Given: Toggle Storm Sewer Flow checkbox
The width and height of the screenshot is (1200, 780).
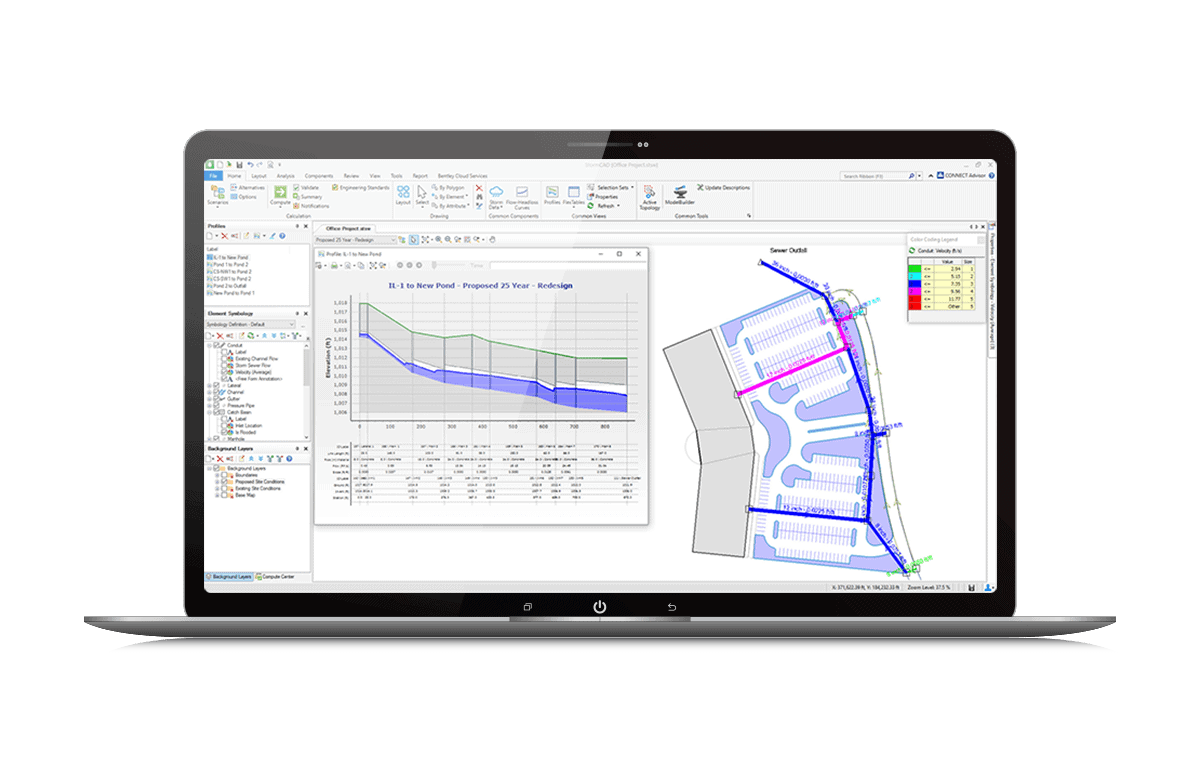Looking at the screenshot, I should pos(224,365).
